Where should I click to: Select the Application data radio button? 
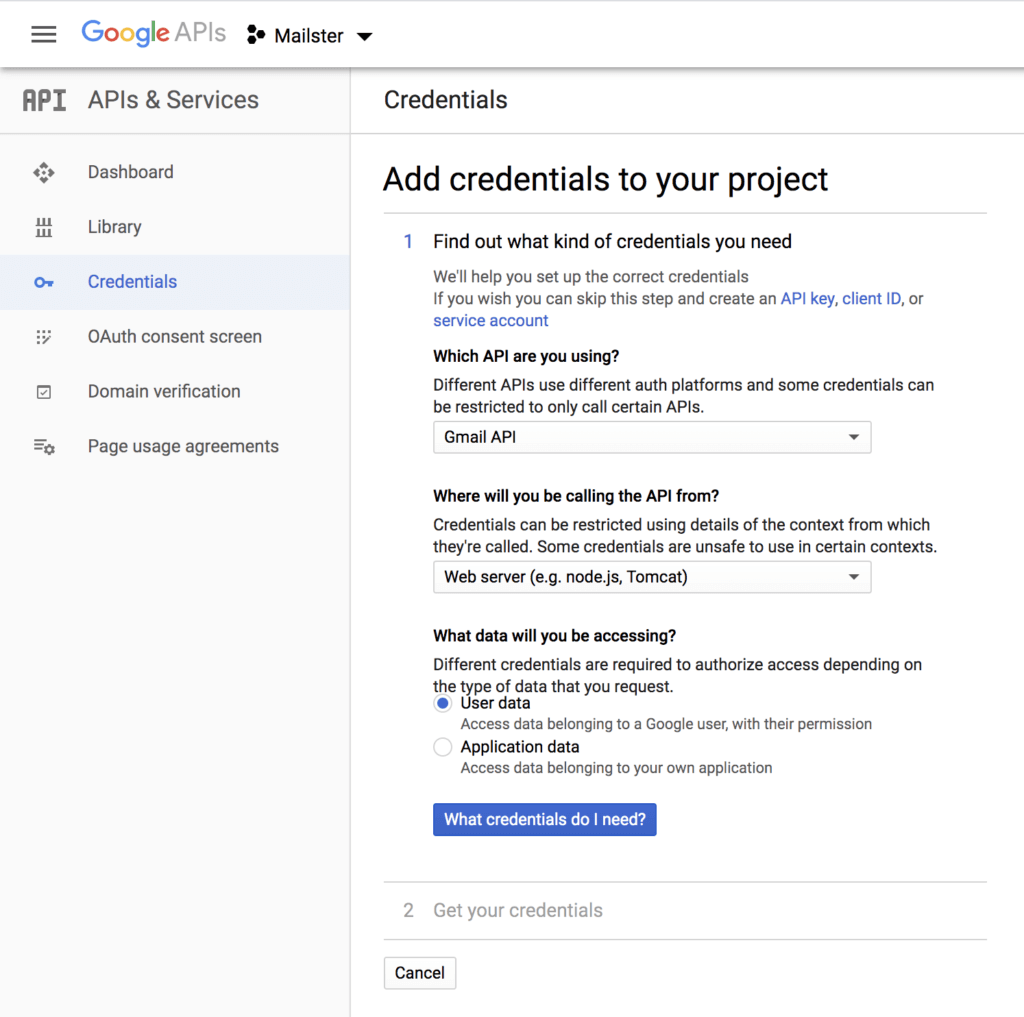pyautogui.click(x=443, y=747)
